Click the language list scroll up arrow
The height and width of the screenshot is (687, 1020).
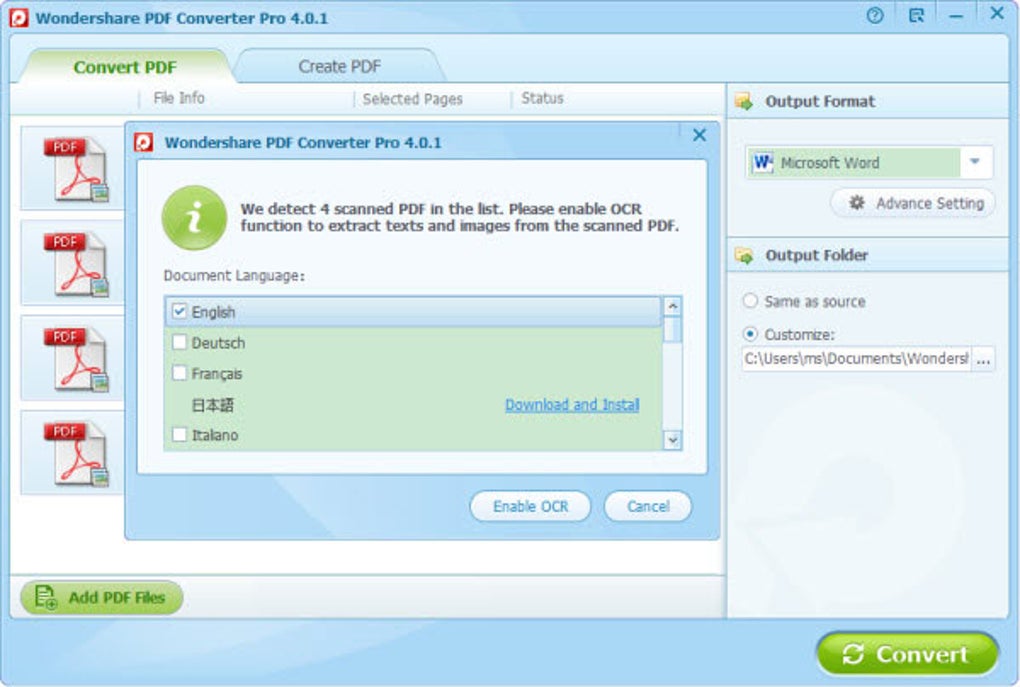pos(673,306)
